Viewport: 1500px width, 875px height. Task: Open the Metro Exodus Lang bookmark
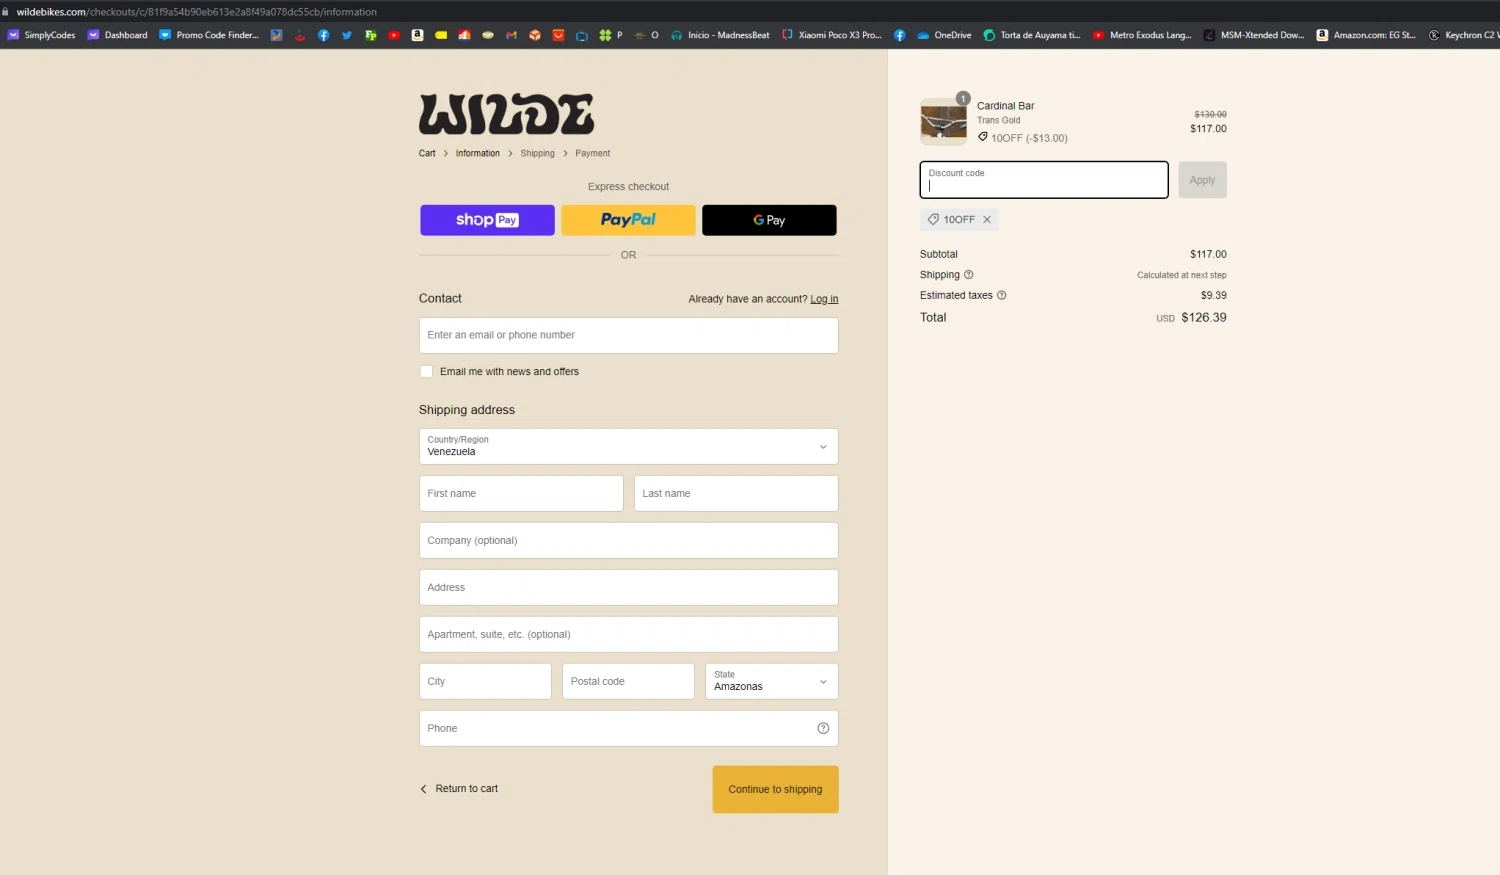click(1142, 35)
